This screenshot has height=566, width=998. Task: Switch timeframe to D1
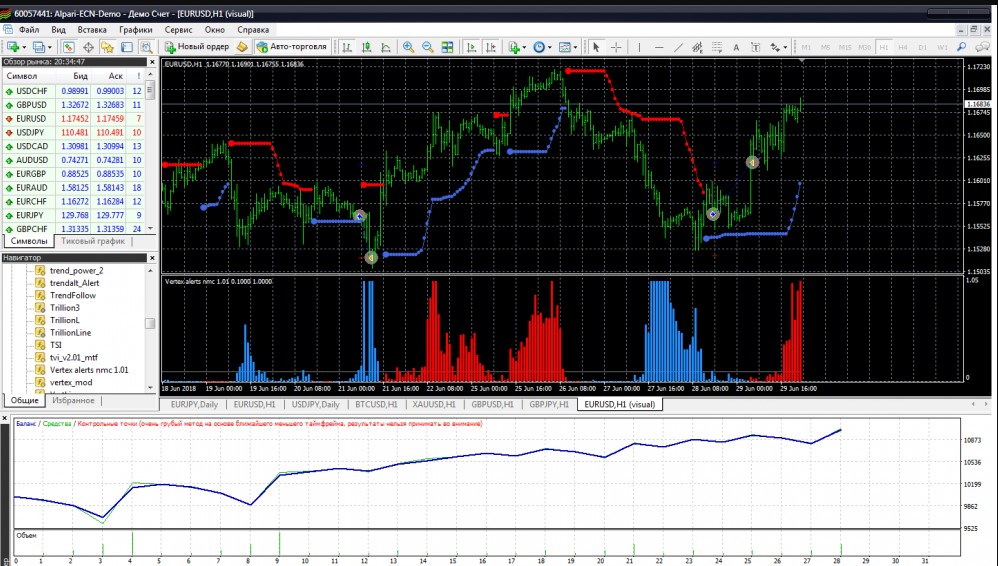click(x=923, y=47)
